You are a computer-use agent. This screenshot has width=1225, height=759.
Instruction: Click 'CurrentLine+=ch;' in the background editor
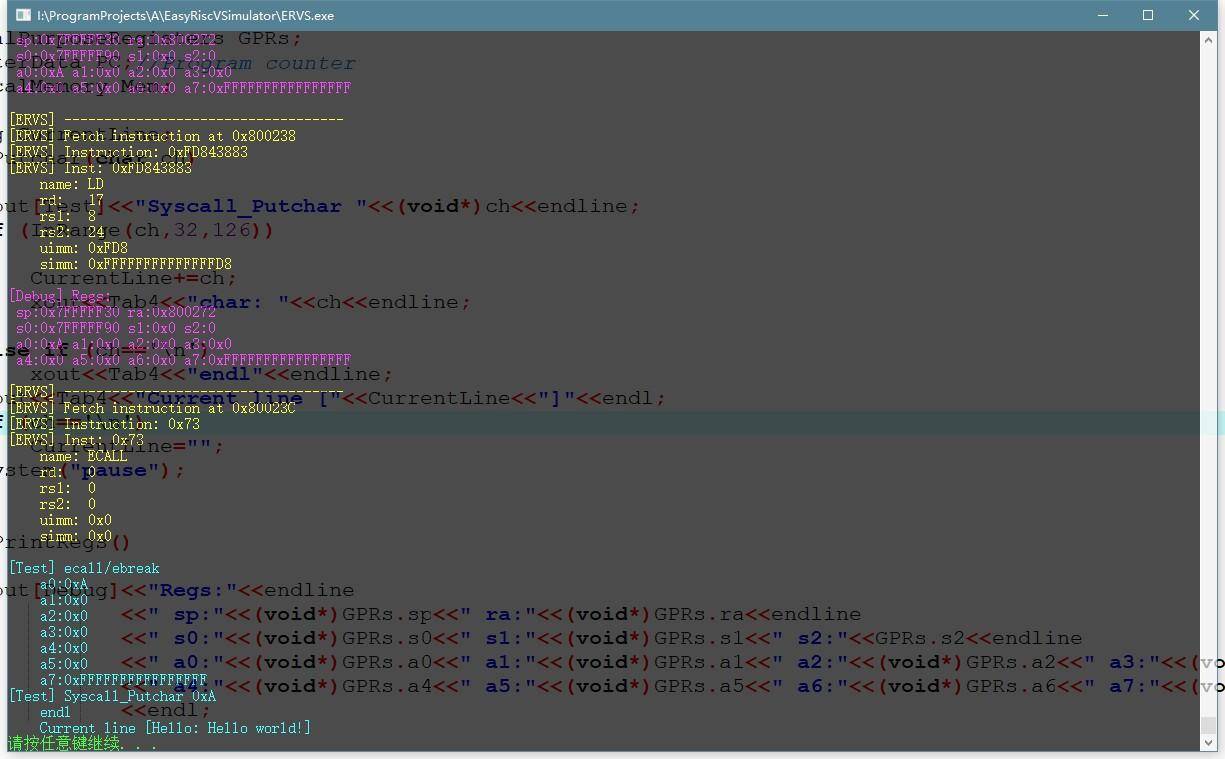point(133,278)
